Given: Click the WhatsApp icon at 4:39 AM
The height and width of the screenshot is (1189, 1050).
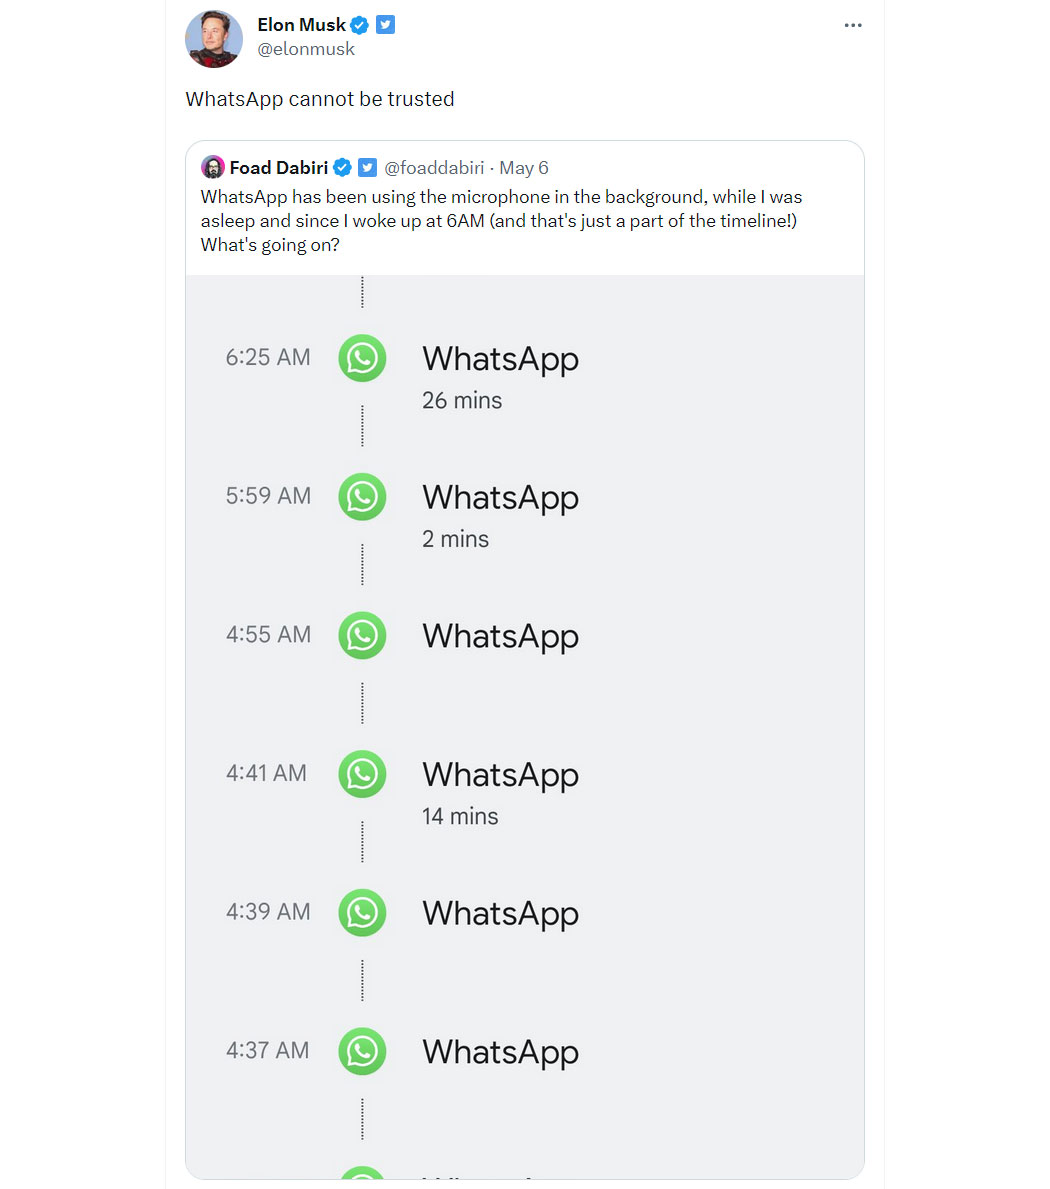Looking at the screenshot, I should pyautogui.click(x=362, y=913).
